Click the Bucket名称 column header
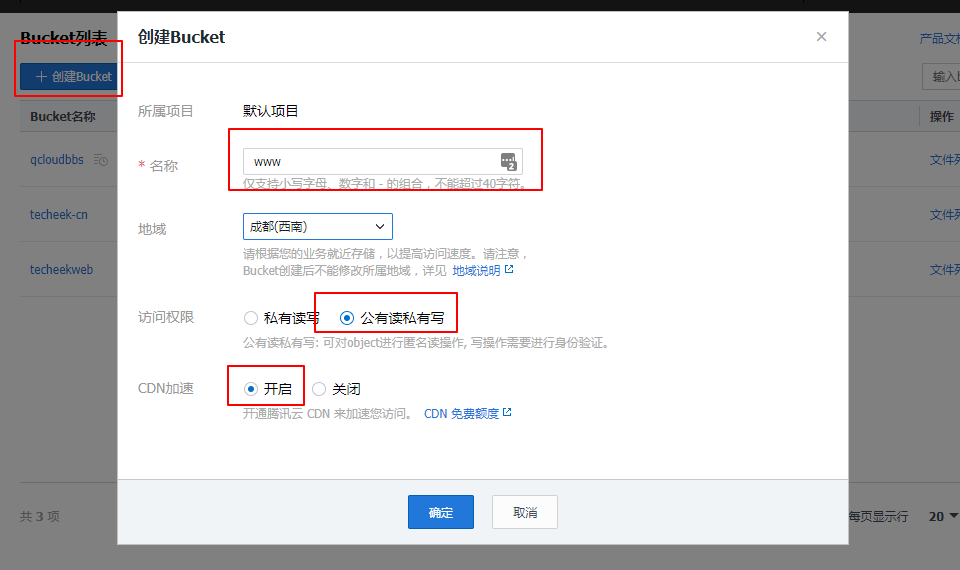The height and width of the screenshot is (570, 960). (x=62, y=117)
